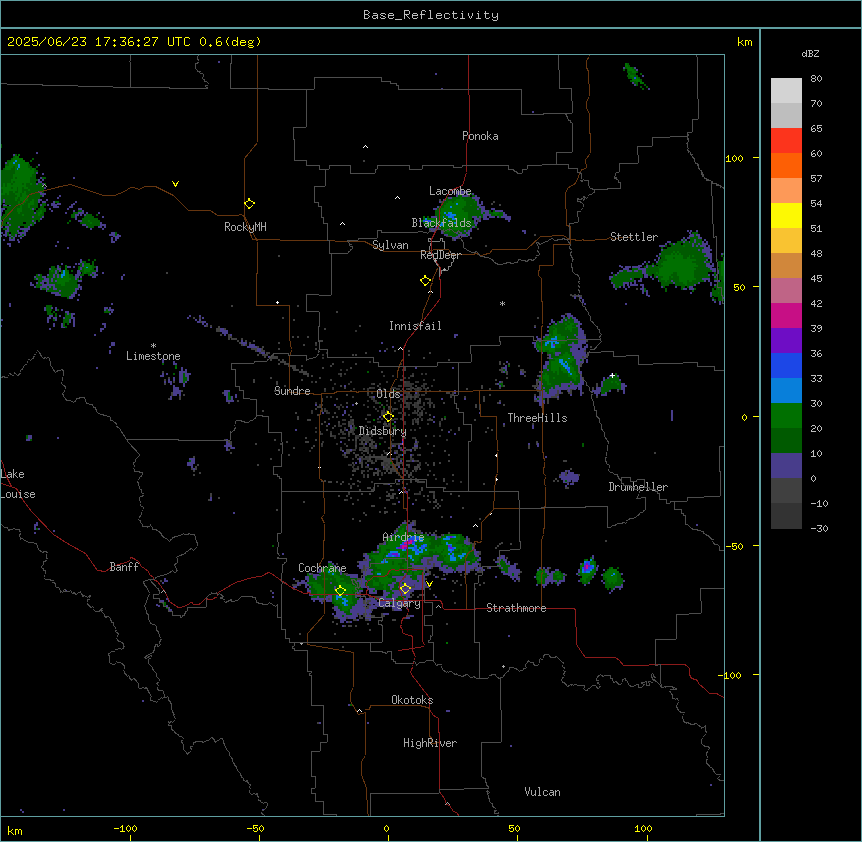The height and width of the screenshot is (842, 862).
Task: Click the Base_Reflectivity title
Action: [x=431, y=15]
